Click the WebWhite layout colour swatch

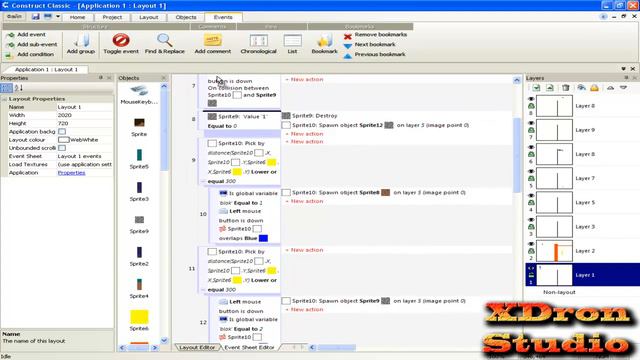63,140
